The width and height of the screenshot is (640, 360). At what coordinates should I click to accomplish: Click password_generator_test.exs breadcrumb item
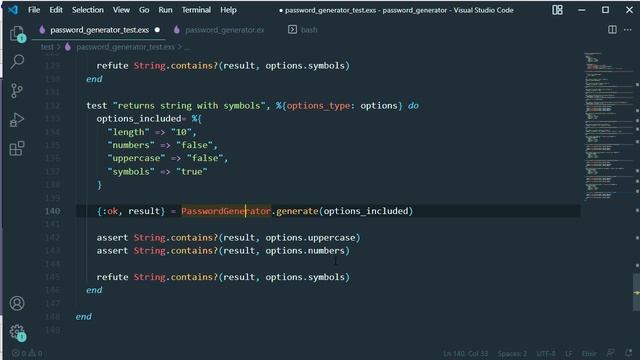click(x=125, y=47)
